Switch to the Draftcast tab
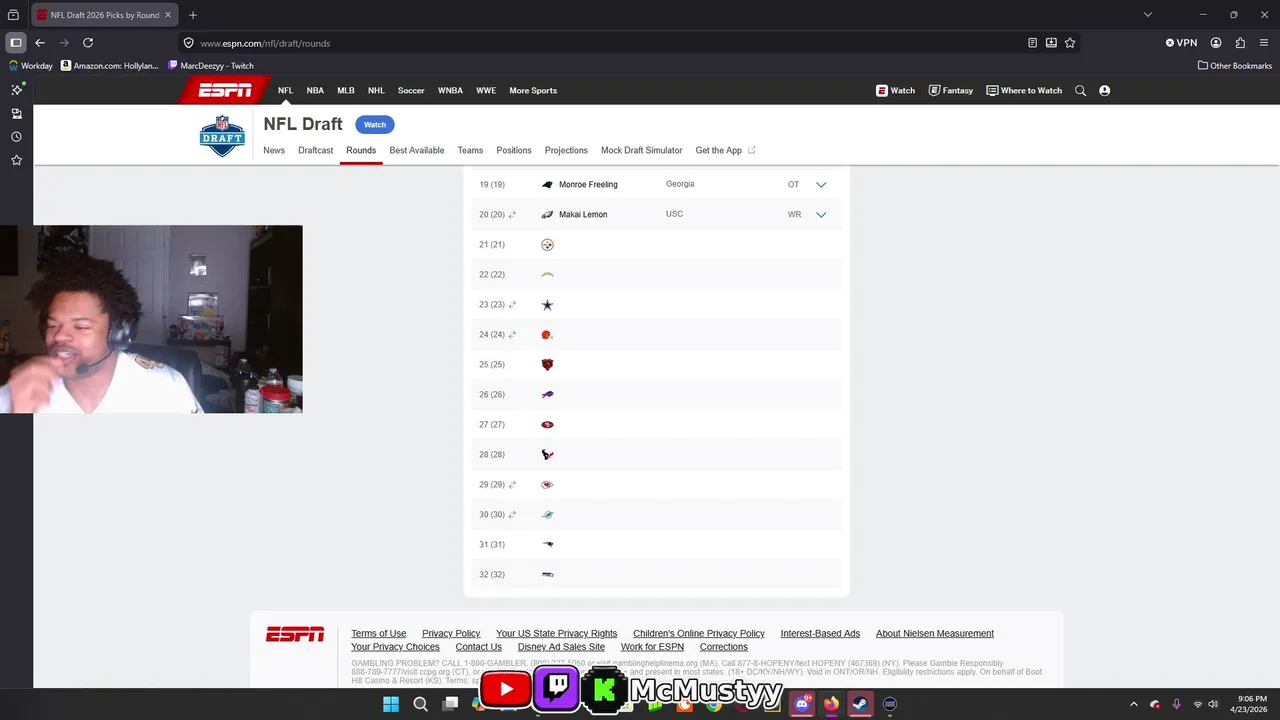1280x720 pixels. [x=315, y=150]
